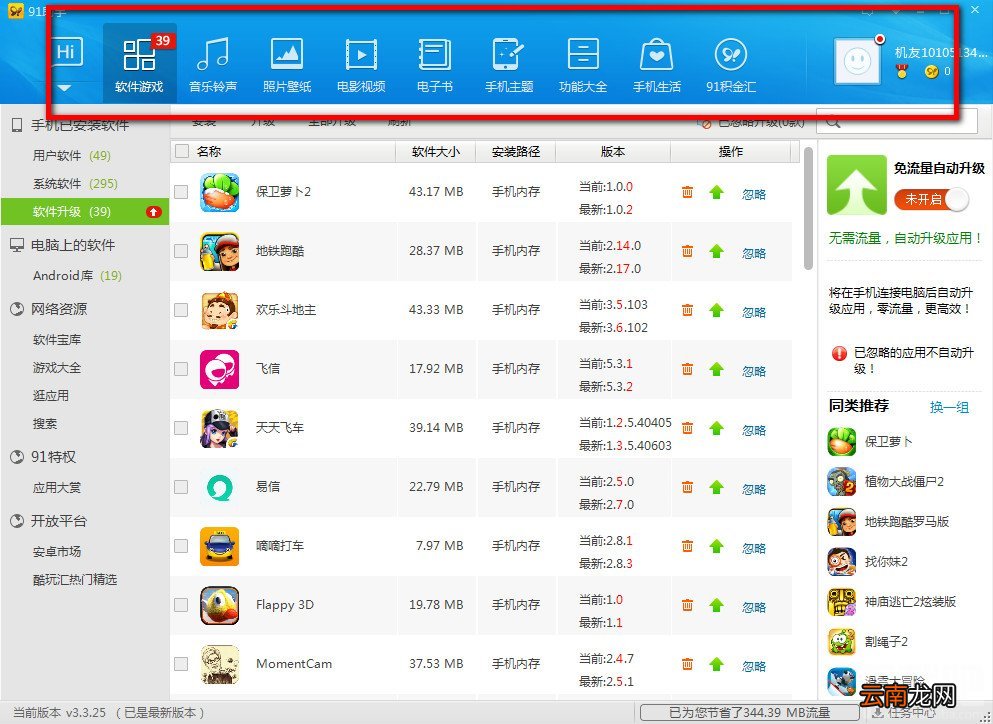The image size is (993, 724).
Task: Select 软件升级 (39) in sidebar
Action: coord(85,212)
